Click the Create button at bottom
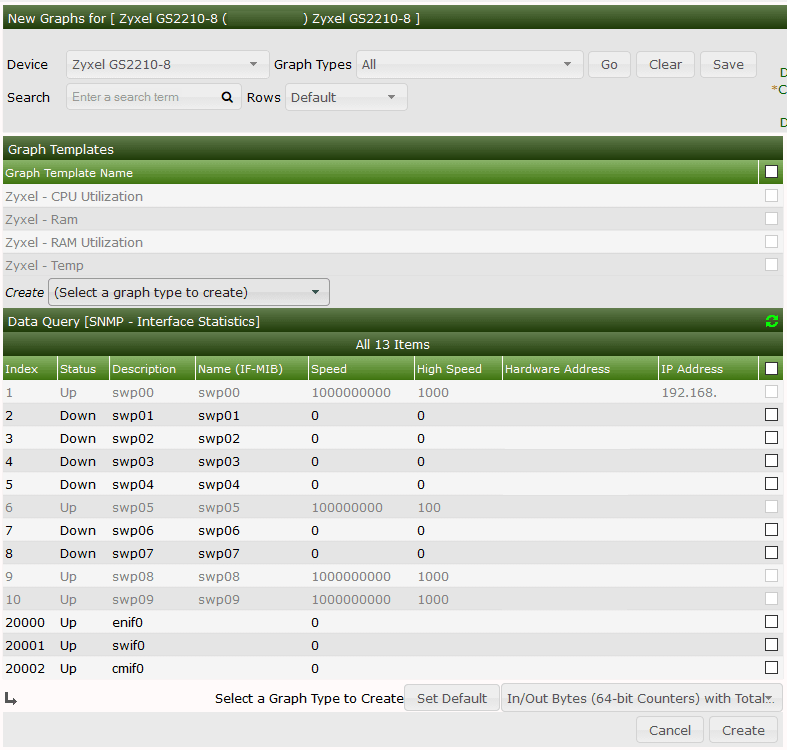The width and height of the screenshot is (787, 750). (x=743, y=730)
